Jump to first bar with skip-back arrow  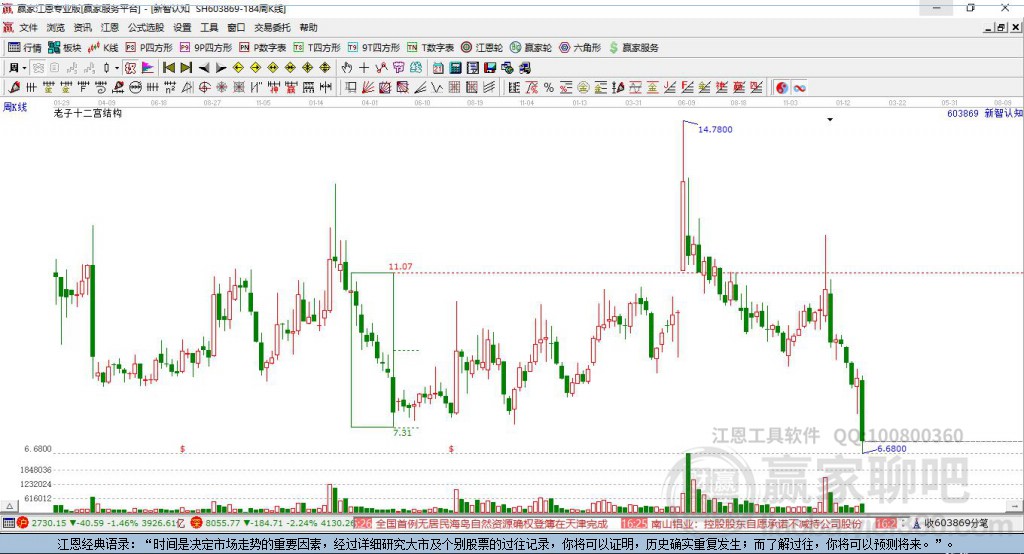[168, 68]
